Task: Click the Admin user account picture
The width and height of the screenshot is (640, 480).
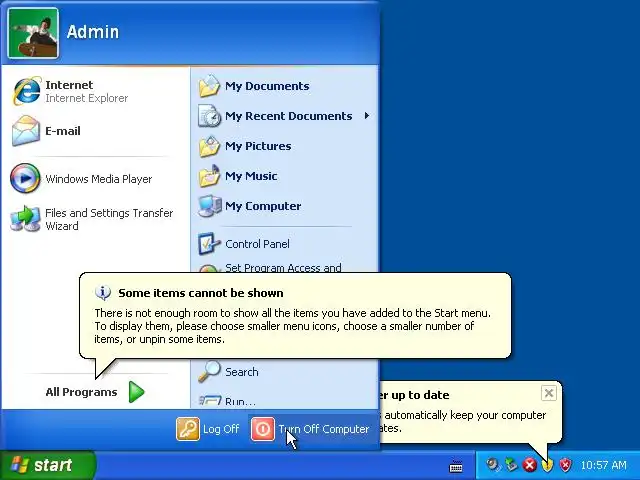Action: click(x=33, y=33)
